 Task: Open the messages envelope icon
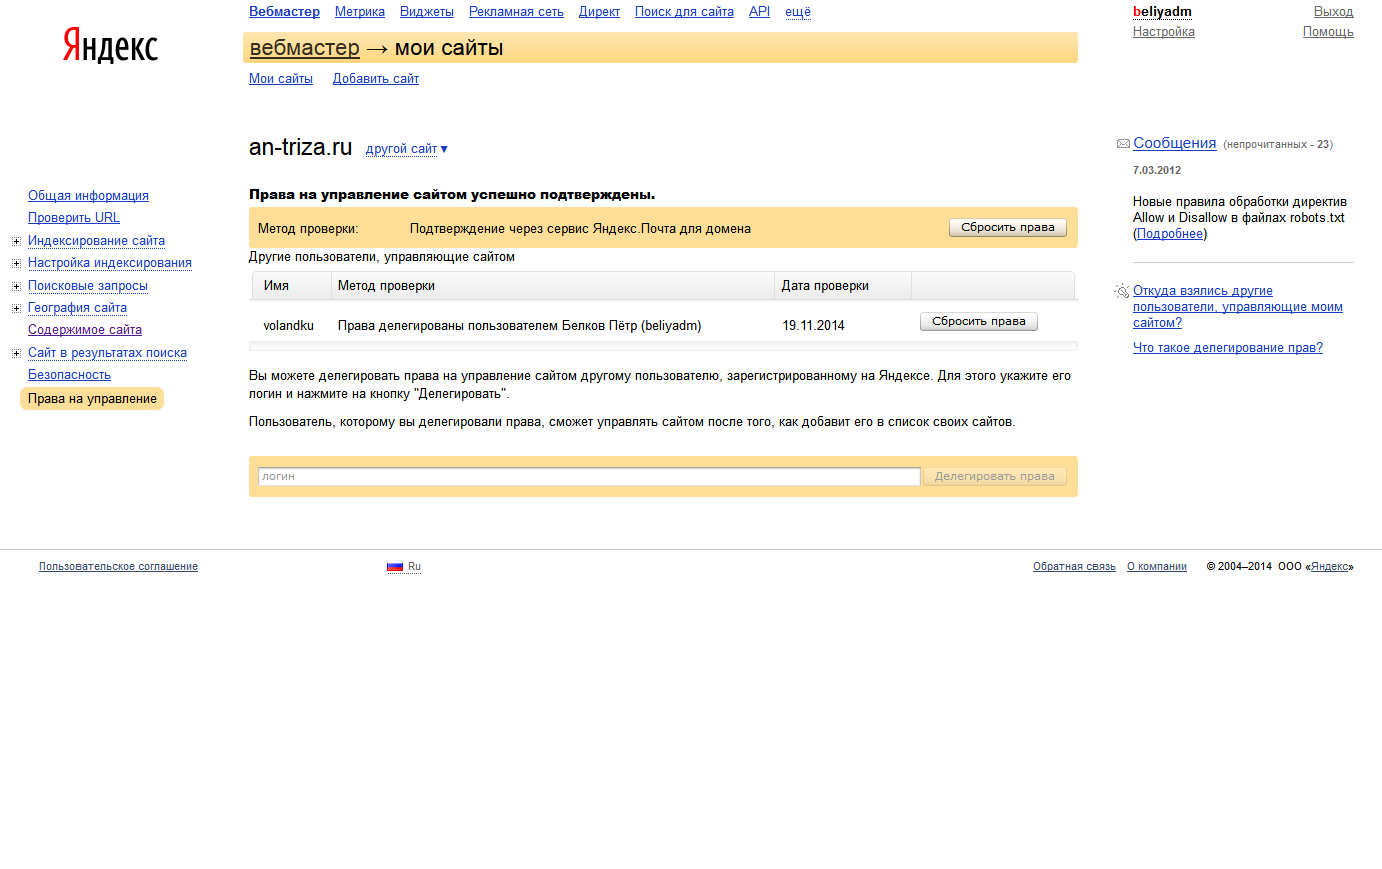point(1123,144)
